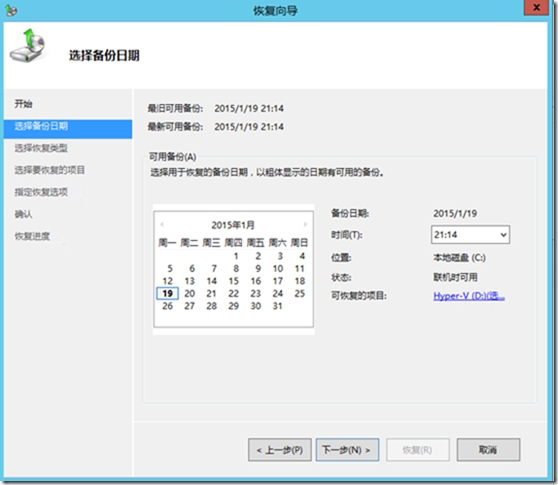Click the 联机时可用 status value
Screen dimensions: 558x485
[456, 277]
